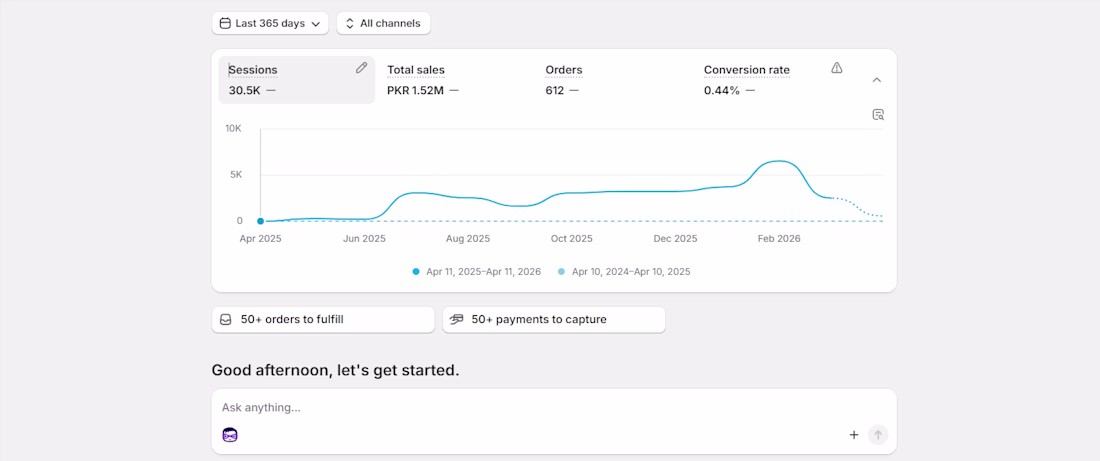Image resolution: width=1100 pixels, height=461 pixels.
Task: Click the plus icon in Ask anything box
Action: pyautogui.click(x=854, y=435)
